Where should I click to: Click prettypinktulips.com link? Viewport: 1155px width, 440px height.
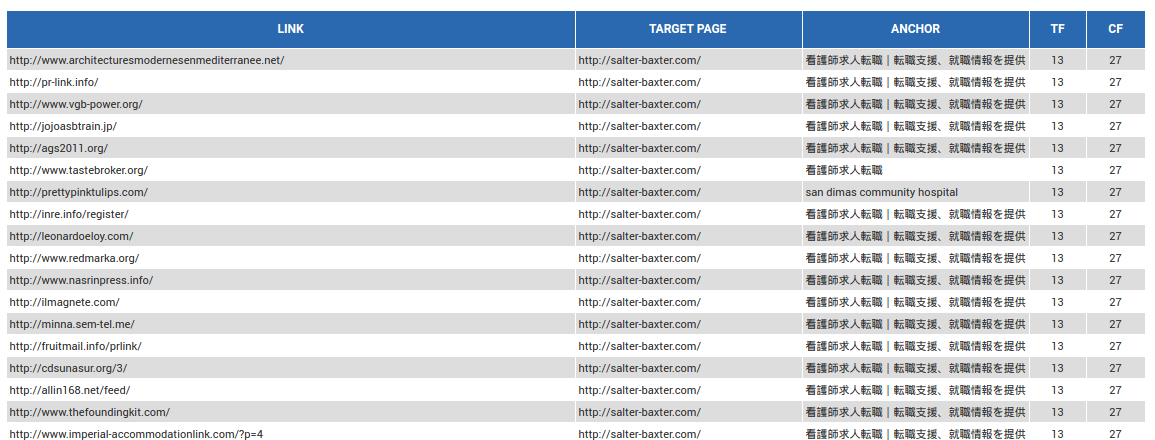(78, 192)
